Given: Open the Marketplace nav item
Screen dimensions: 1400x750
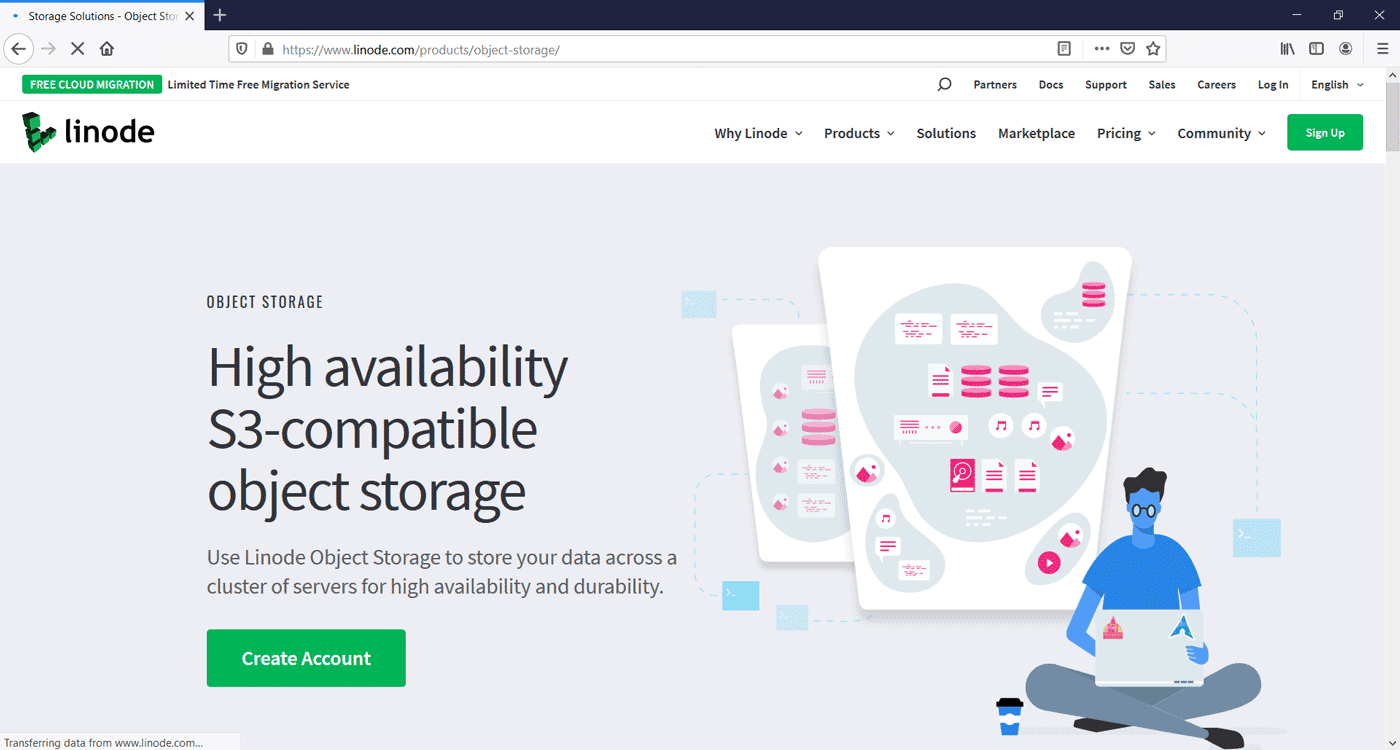Looking at the screenshot, I should [x=1036, y=133].
